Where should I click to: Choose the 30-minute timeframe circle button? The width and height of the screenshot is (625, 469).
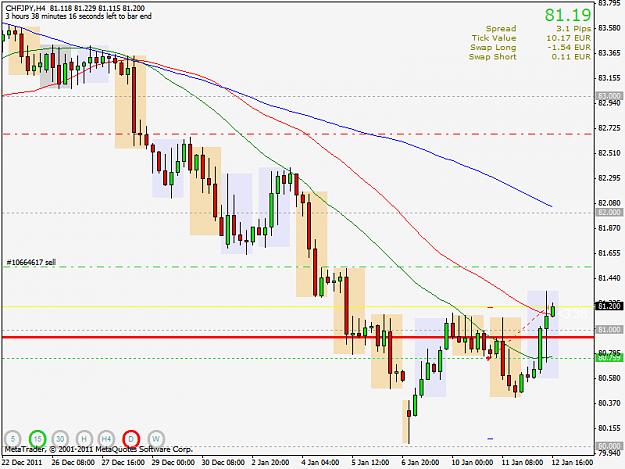tap(60, 439)
